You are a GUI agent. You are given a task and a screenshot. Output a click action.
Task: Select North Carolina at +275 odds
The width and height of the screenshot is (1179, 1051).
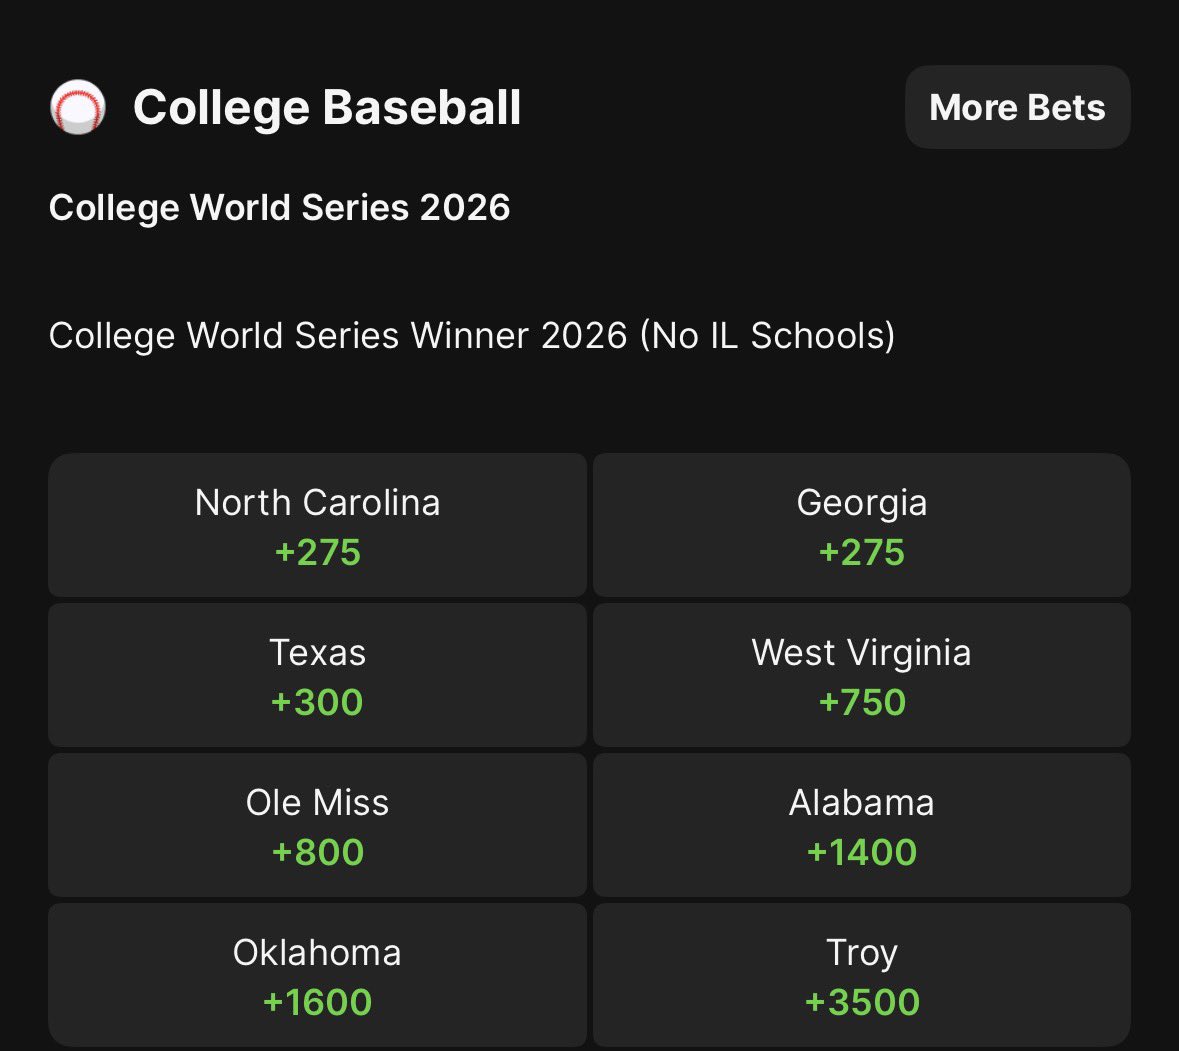pos(317,525)
